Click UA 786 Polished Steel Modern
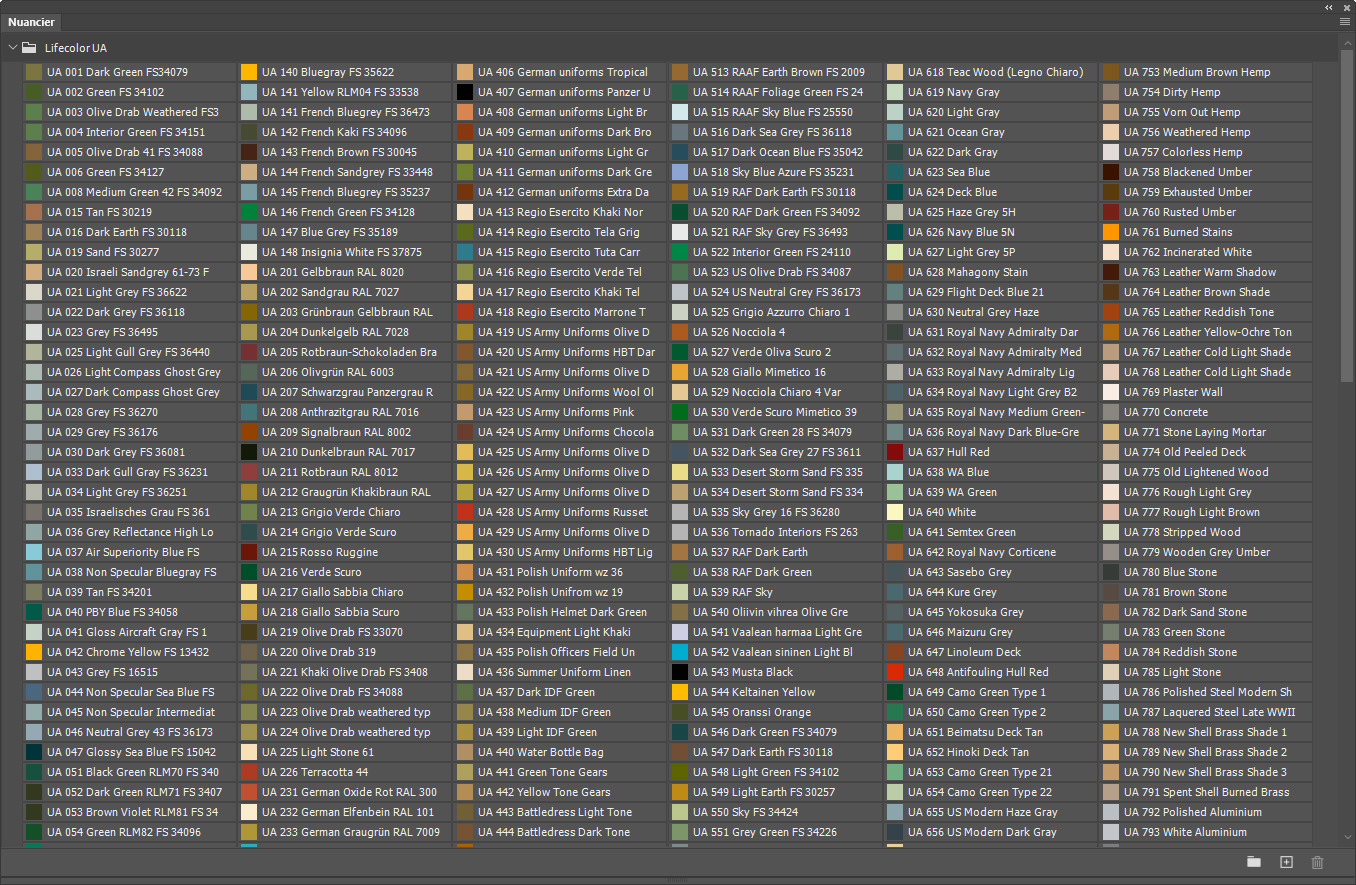 point(1206,692)
